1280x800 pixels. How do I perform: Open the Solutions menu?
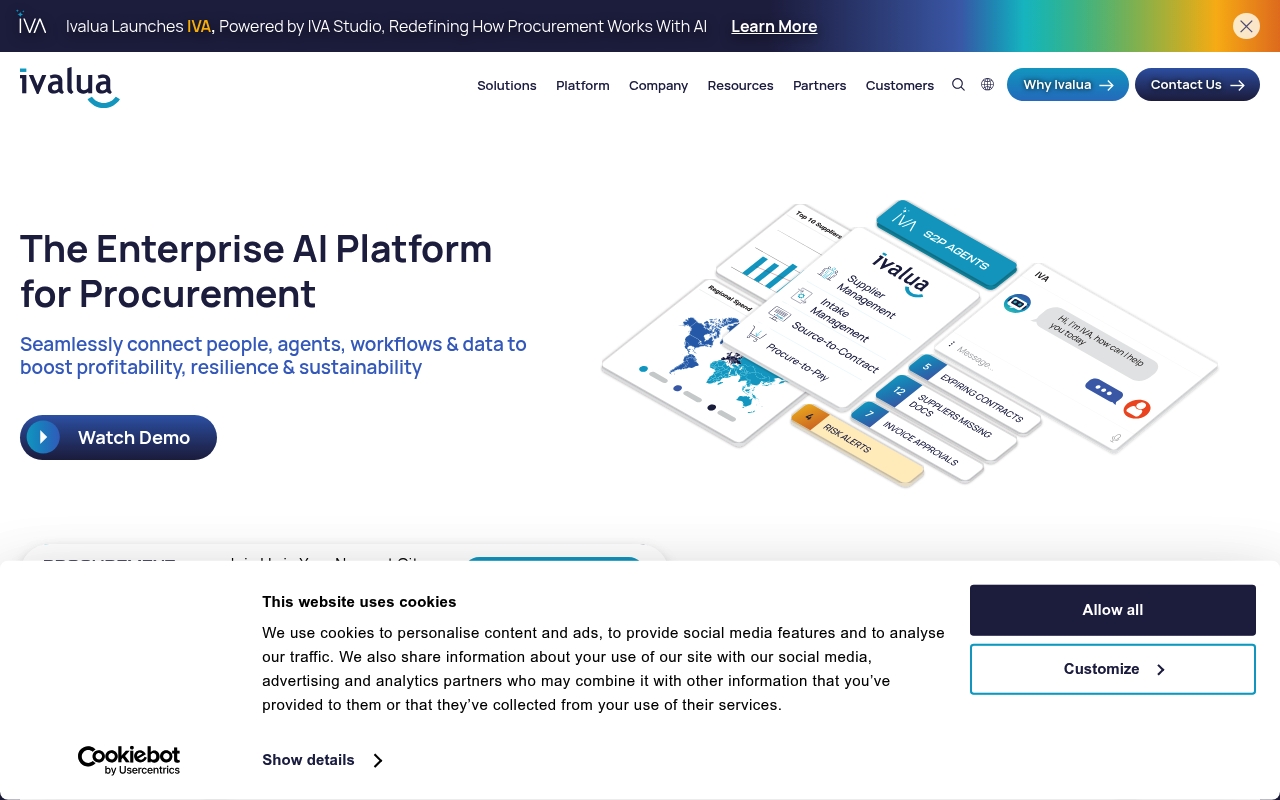tap(507, 85)
